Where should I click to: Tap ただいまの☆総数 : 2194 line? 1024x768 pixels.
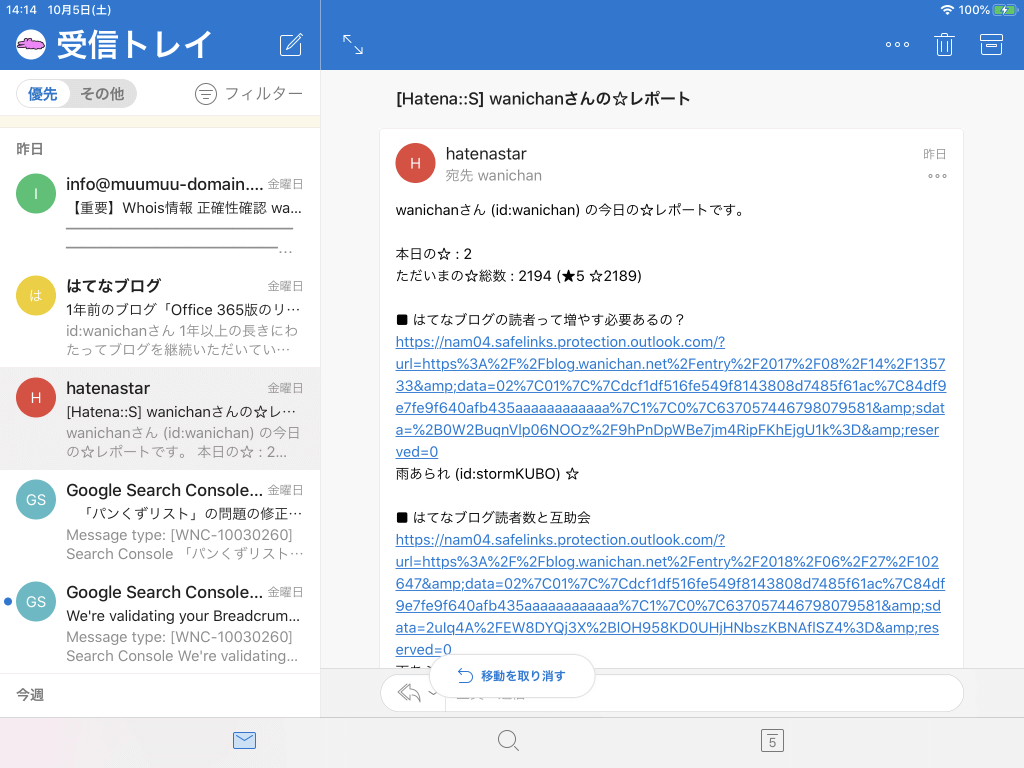click(x=519, y=276)
